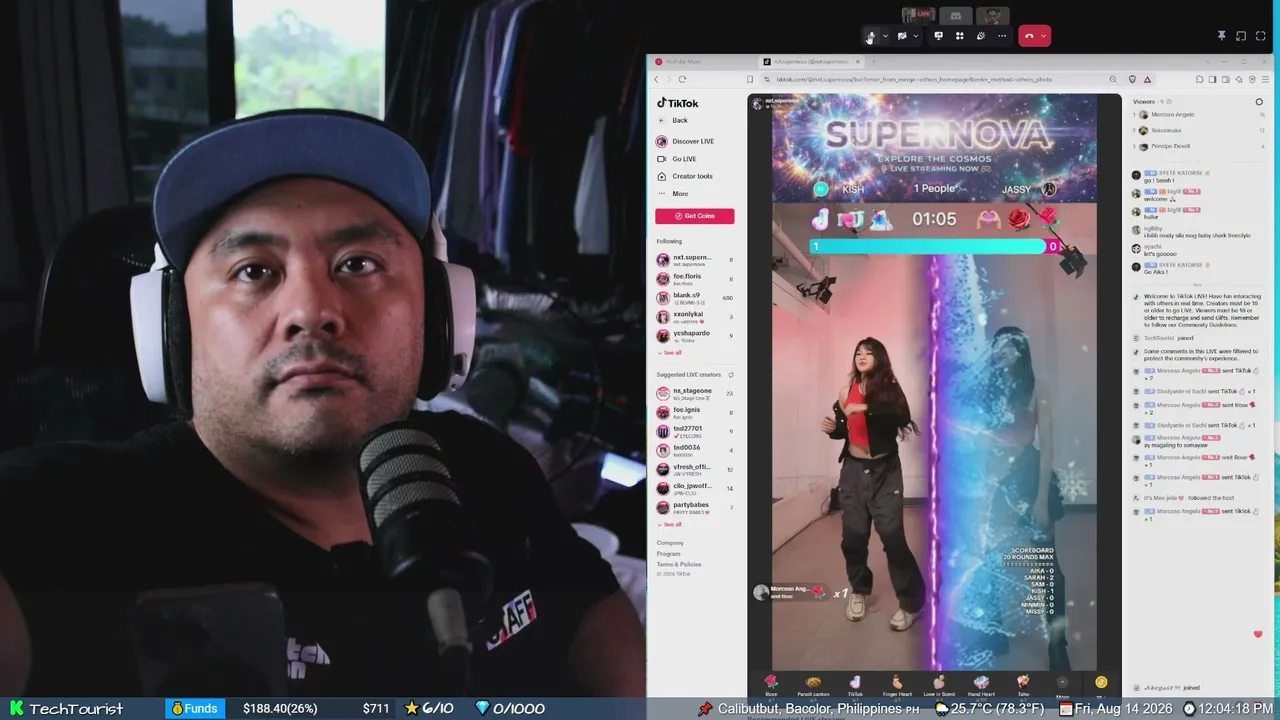Screen dimensions: 1280x720
Task: Click Back in TikTok sidebar
Action: [x=679, y=120]
